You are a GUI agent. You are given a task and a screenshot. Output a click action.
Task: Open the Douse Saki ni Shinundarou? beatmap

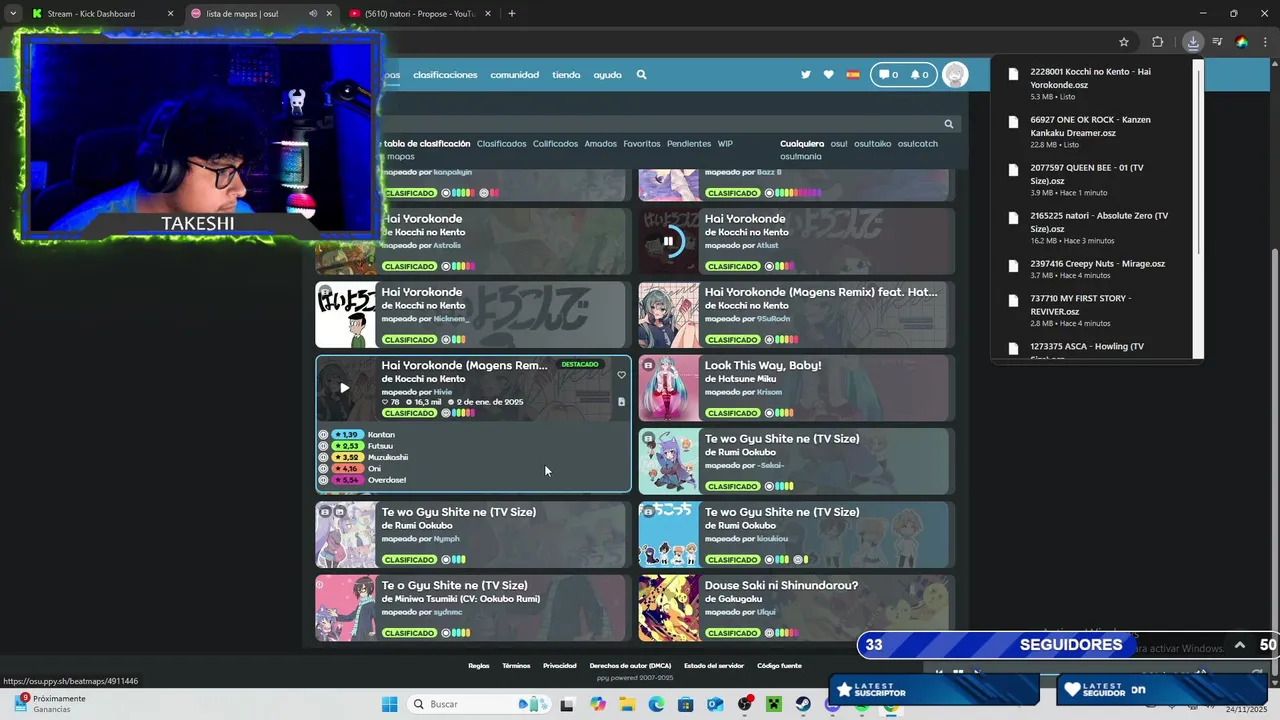(x=781, y=585)
